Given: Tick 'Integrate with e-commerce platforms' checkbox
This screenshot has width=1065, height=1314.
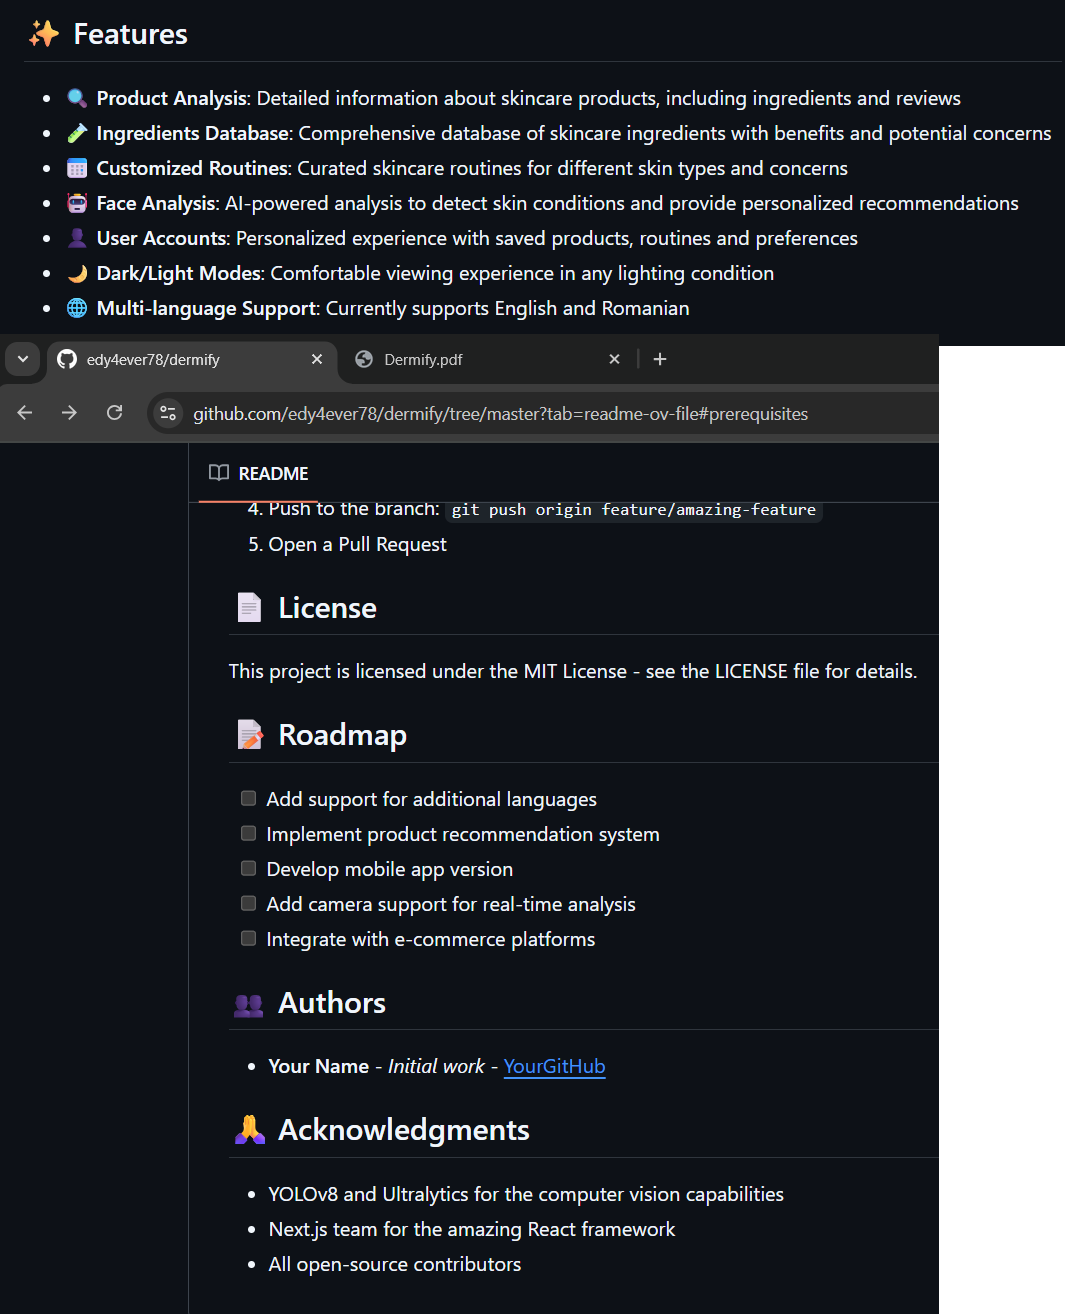Looking at the screenshot, I should coord(248,938).
